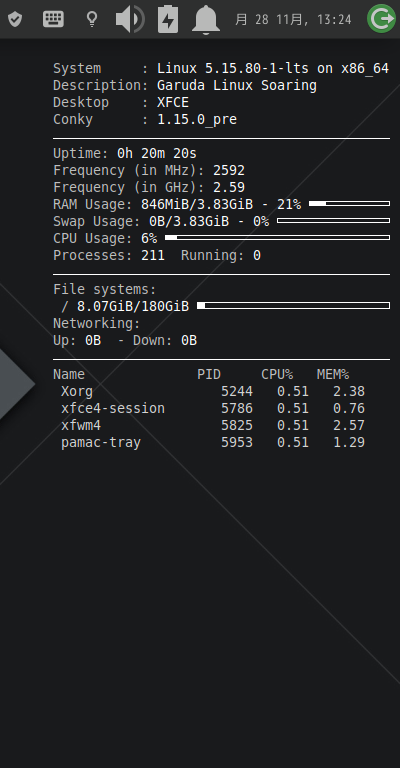
Task: Select the xfce4-session process name
Action: point(113,408)
